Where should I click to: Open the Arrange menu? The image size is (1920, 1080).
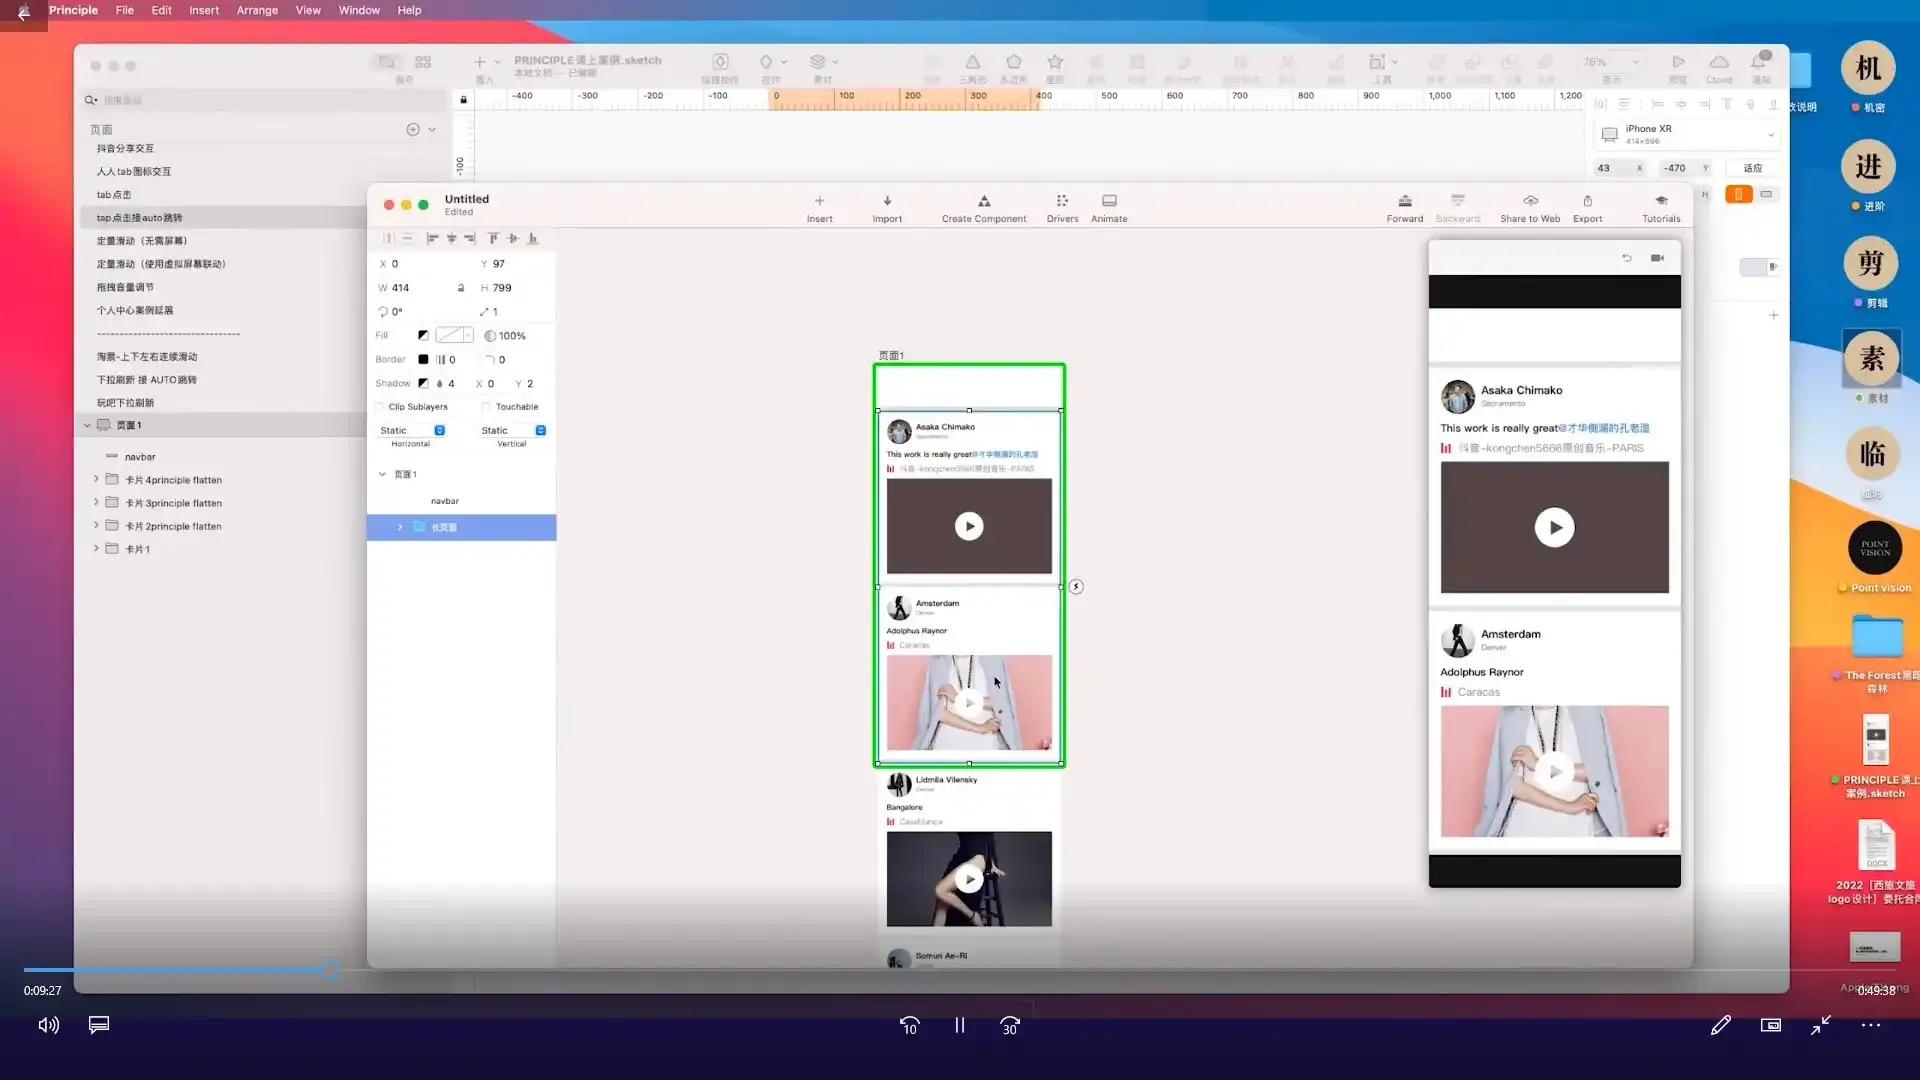coord(257,10)
